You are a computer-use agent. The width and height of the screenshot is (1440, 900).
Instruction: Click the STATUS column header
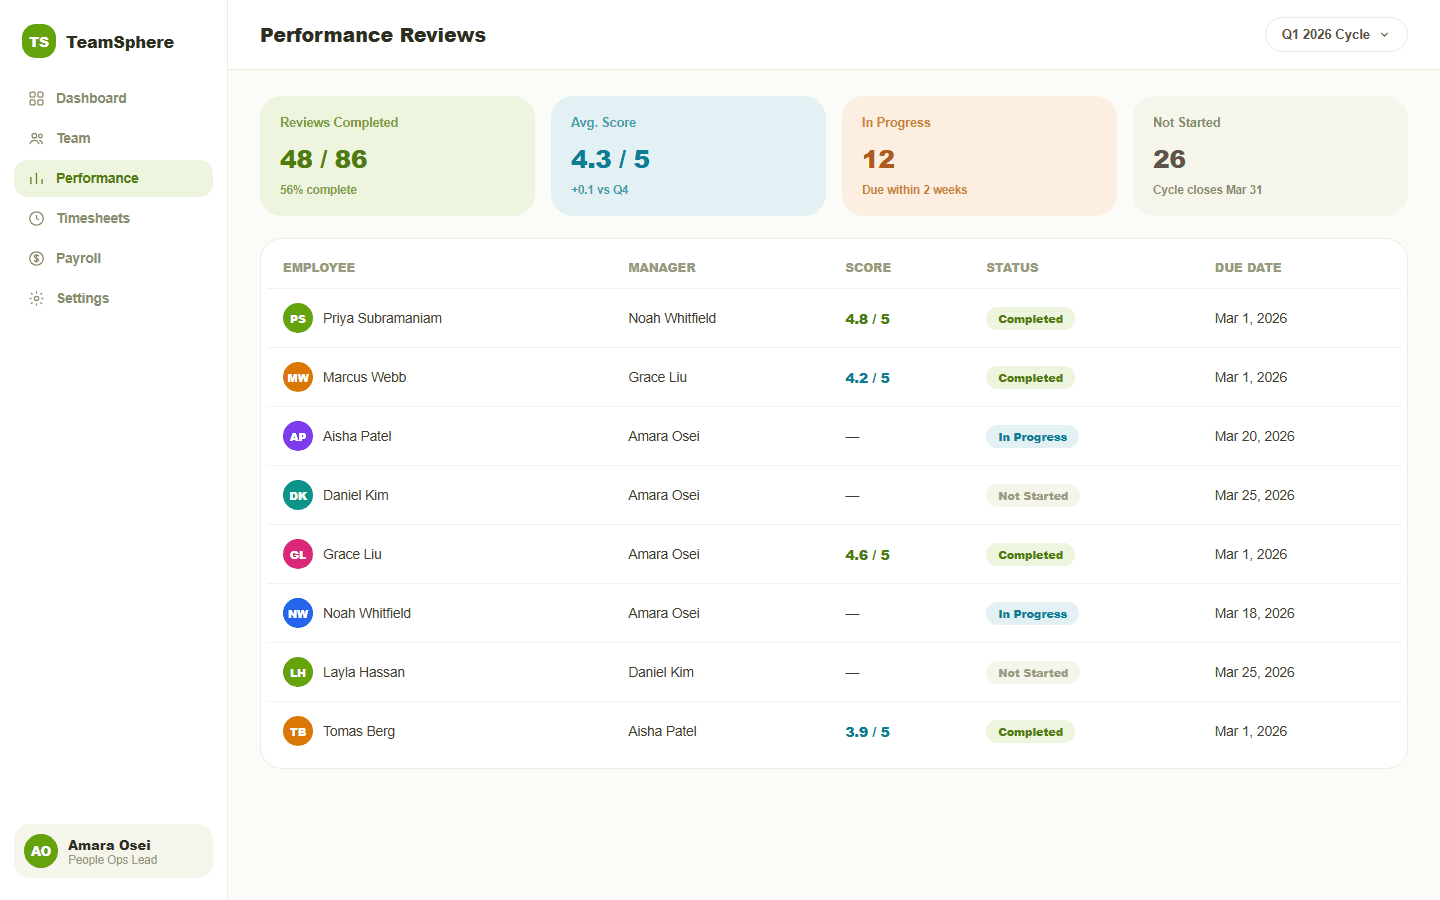1012,267
